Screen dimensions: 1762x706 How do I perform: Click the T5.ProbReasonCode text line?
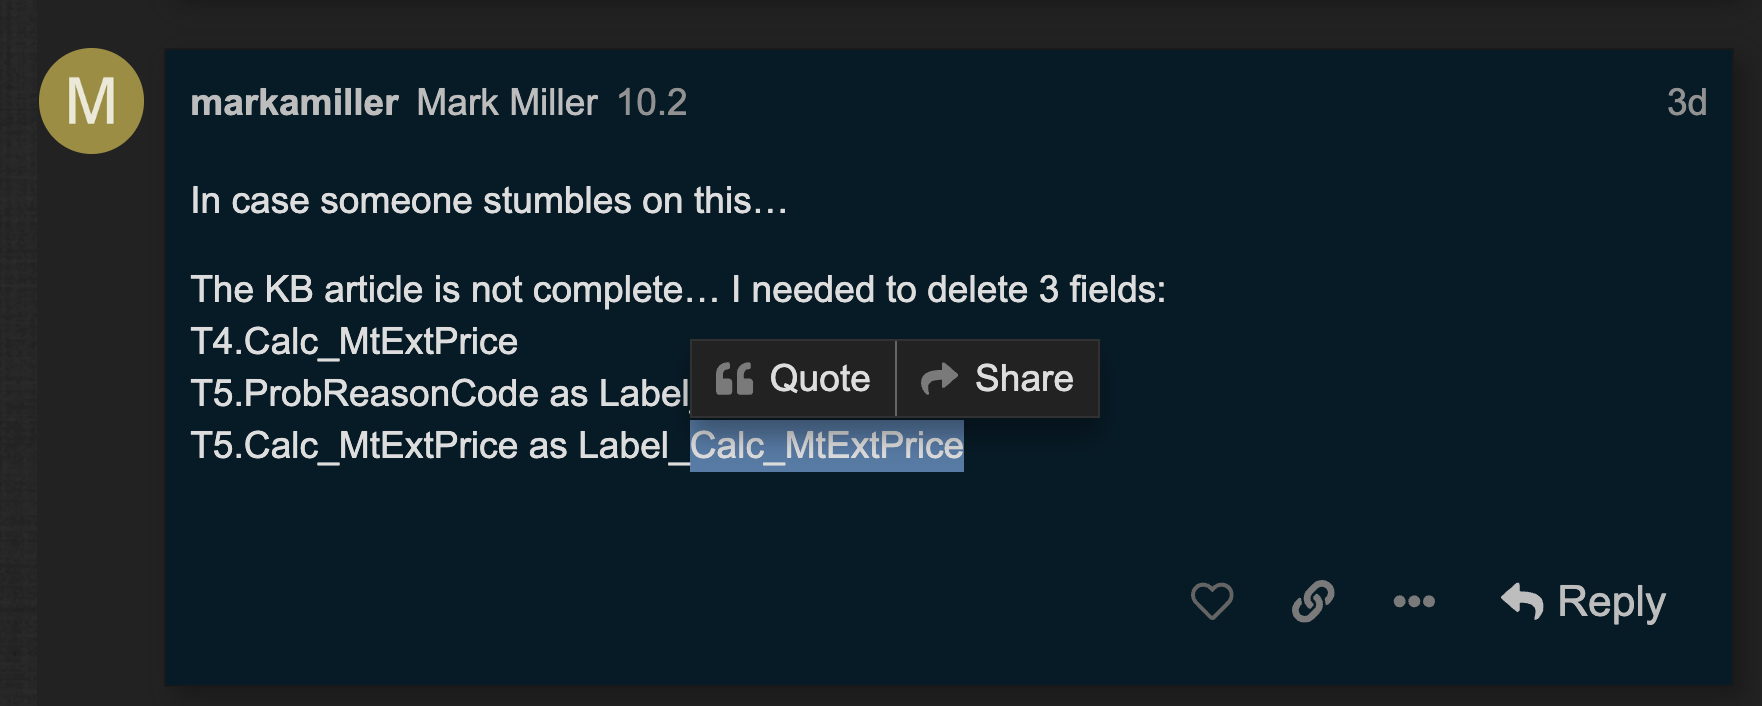439,393
